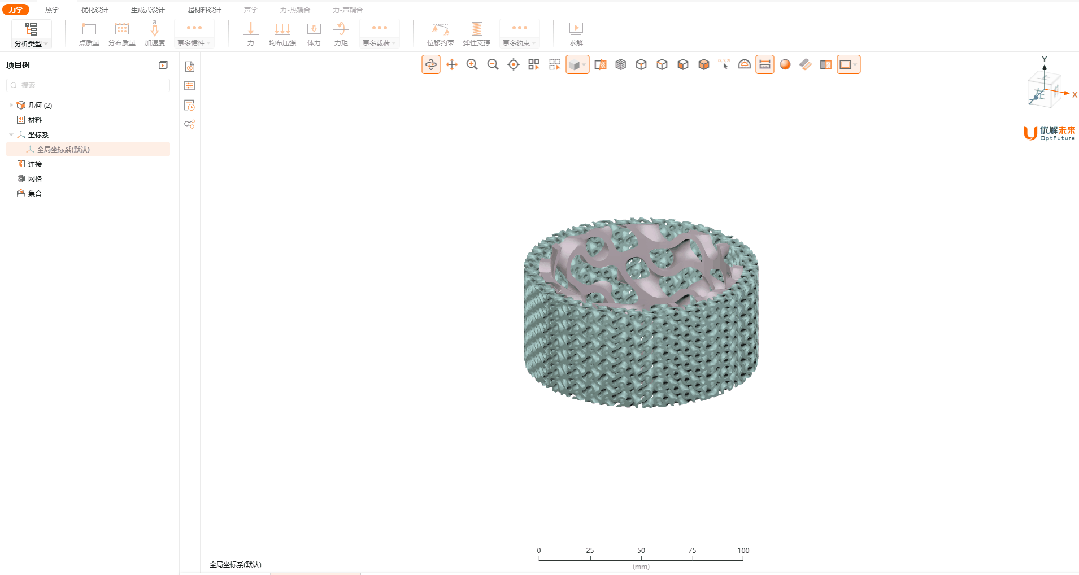
Task: Select the pan move arrows tool
Action: (452, 65)
